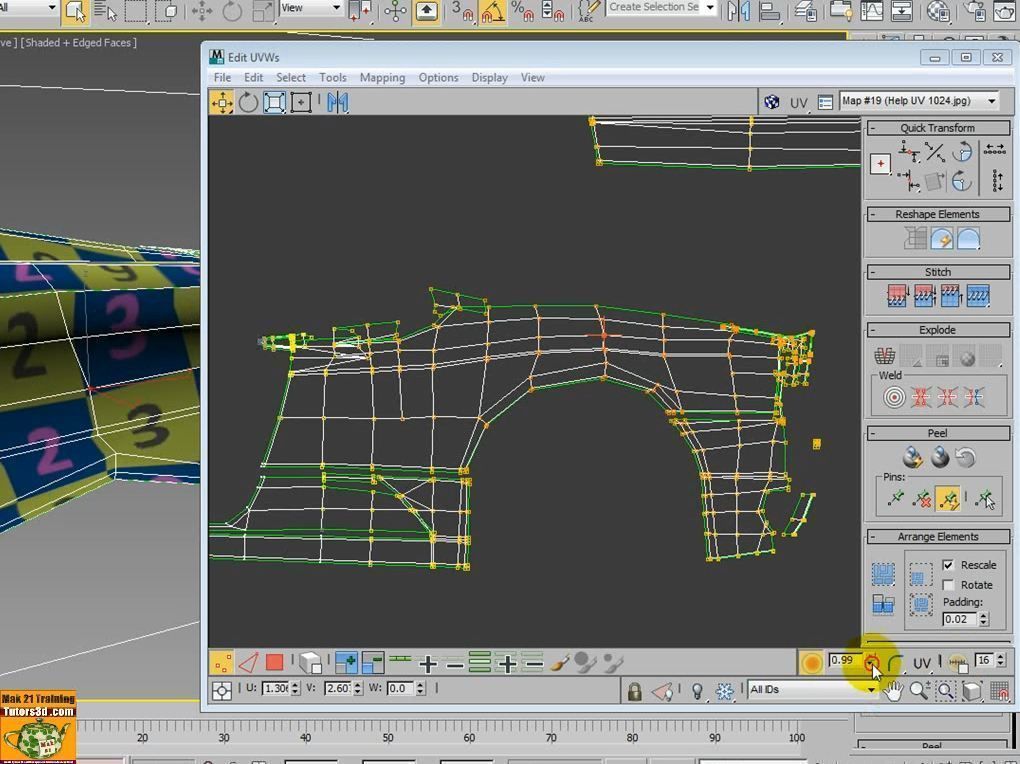1020x764 pixels.
Task: Click the UV plane button near texture dropdown
Action: pos(799,103)
